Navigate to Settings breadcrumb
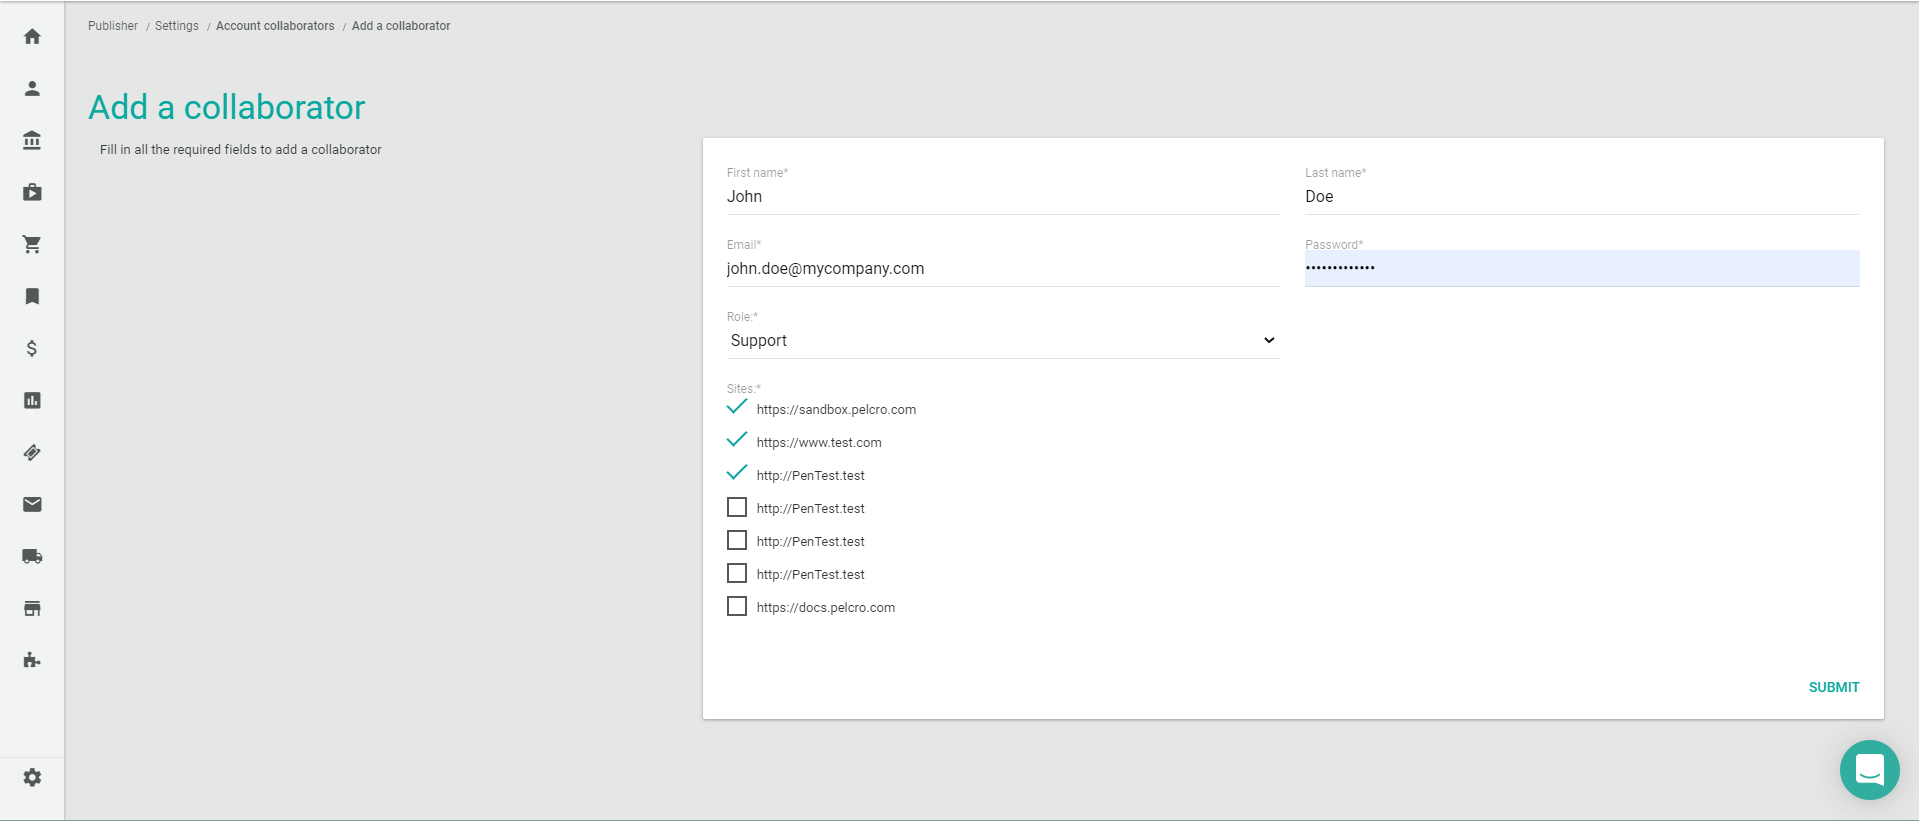The height and width of the screenshot is (821, 1919). [177, 26]
